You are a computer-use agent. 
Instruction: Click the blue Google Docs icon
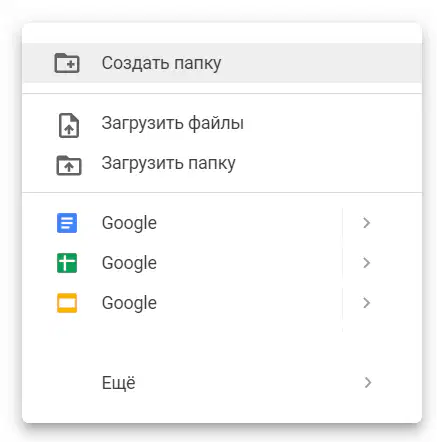[67, 223]
